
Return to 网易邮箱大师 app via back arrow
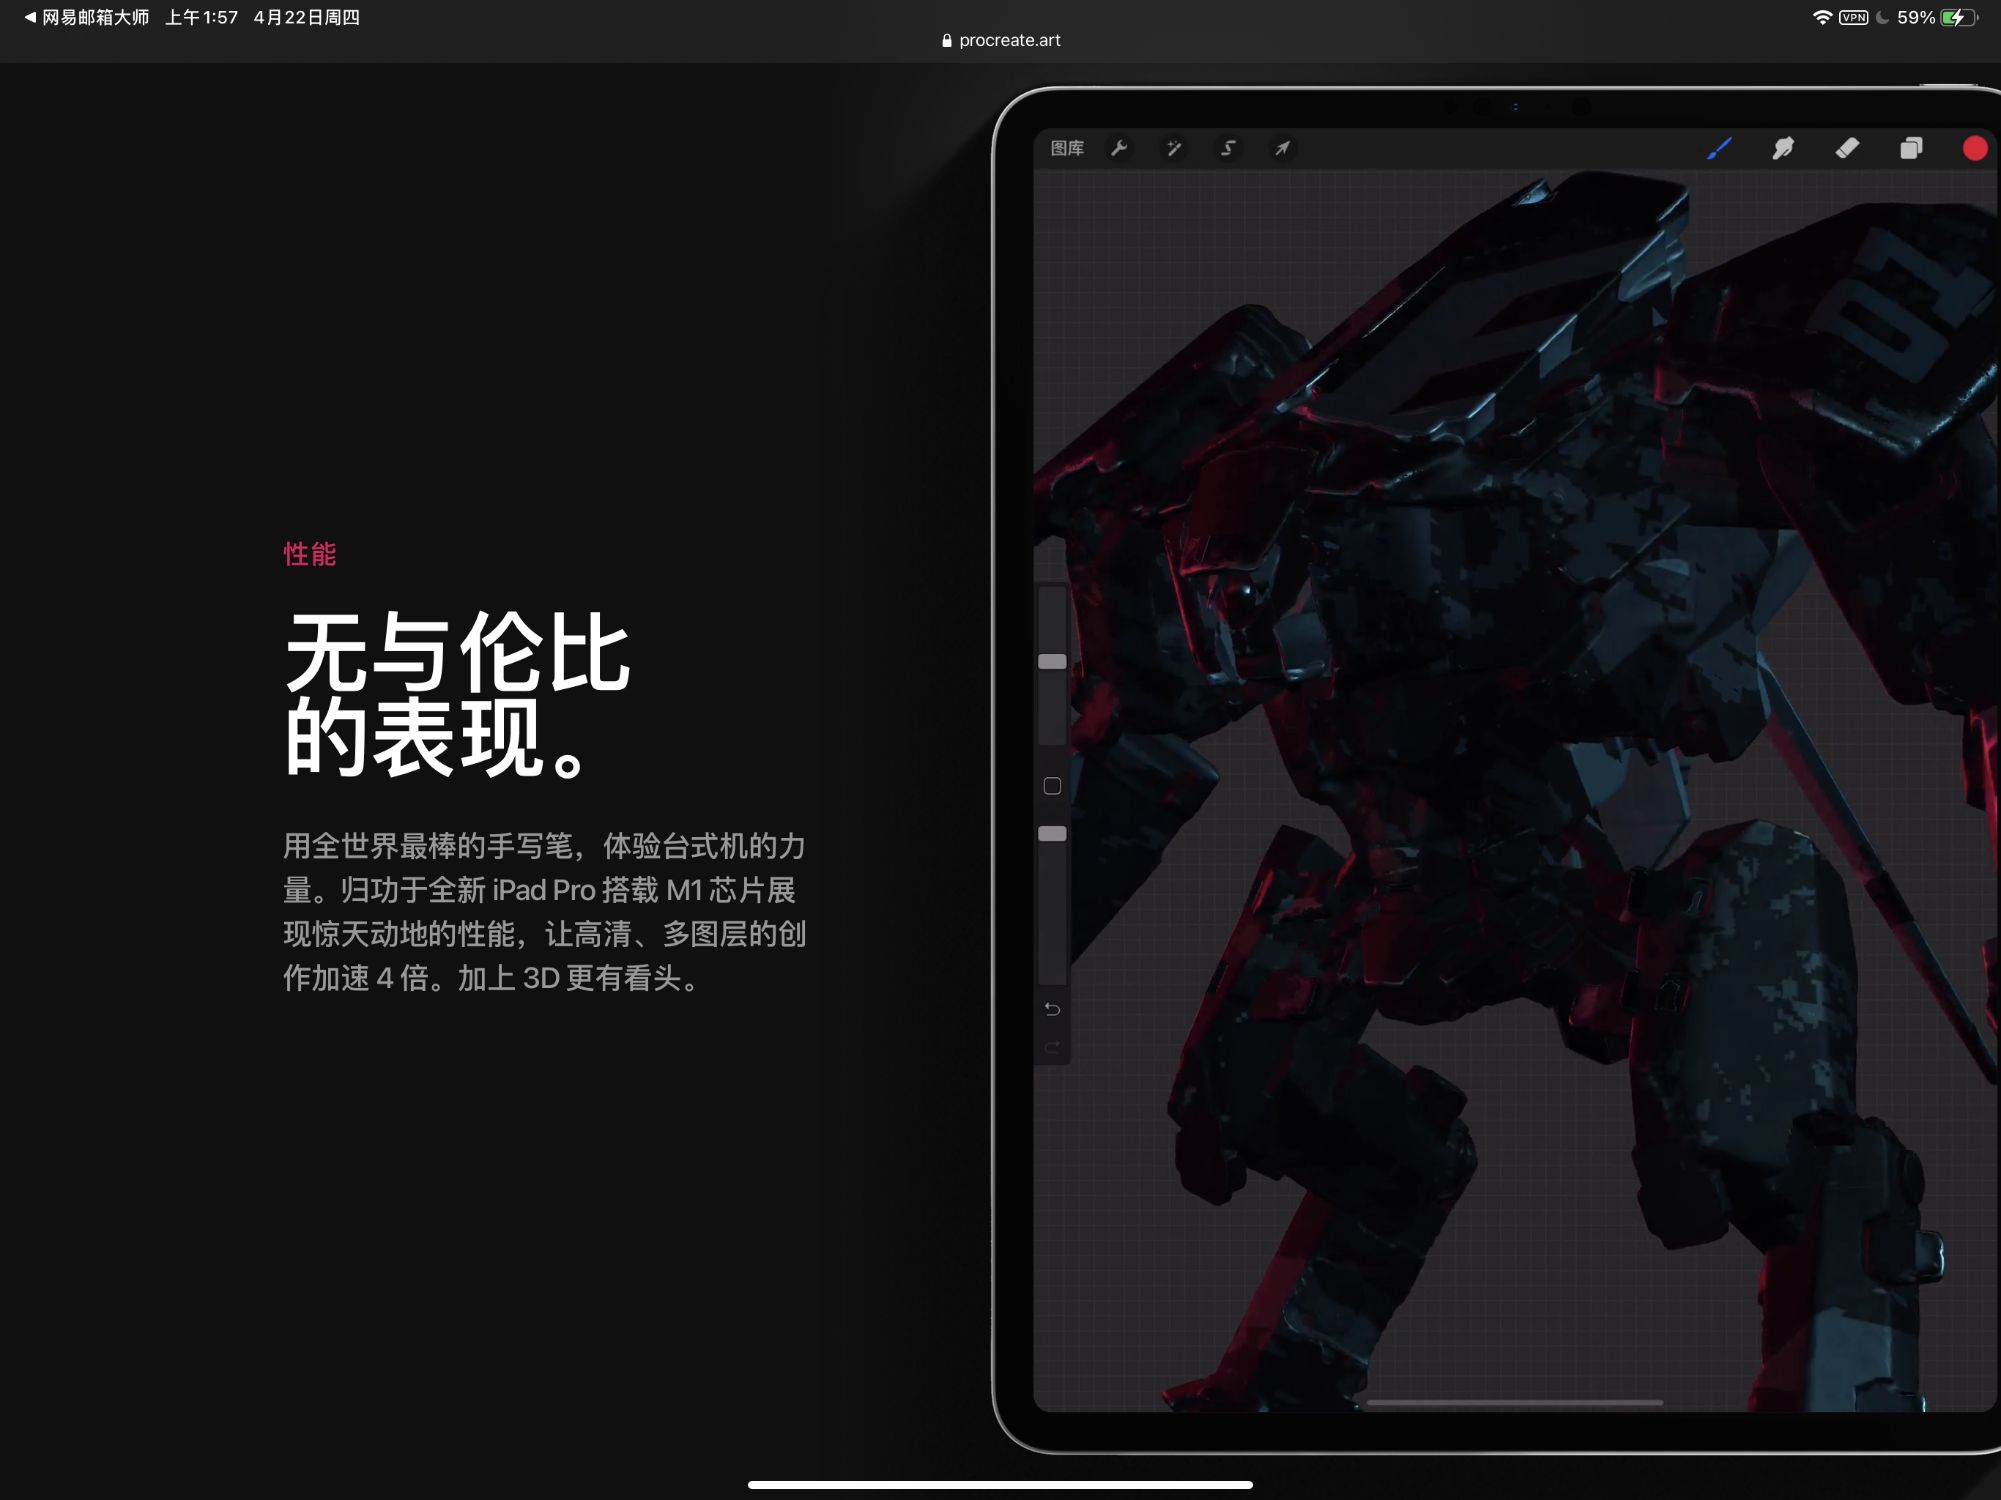(x=85, y=17)
